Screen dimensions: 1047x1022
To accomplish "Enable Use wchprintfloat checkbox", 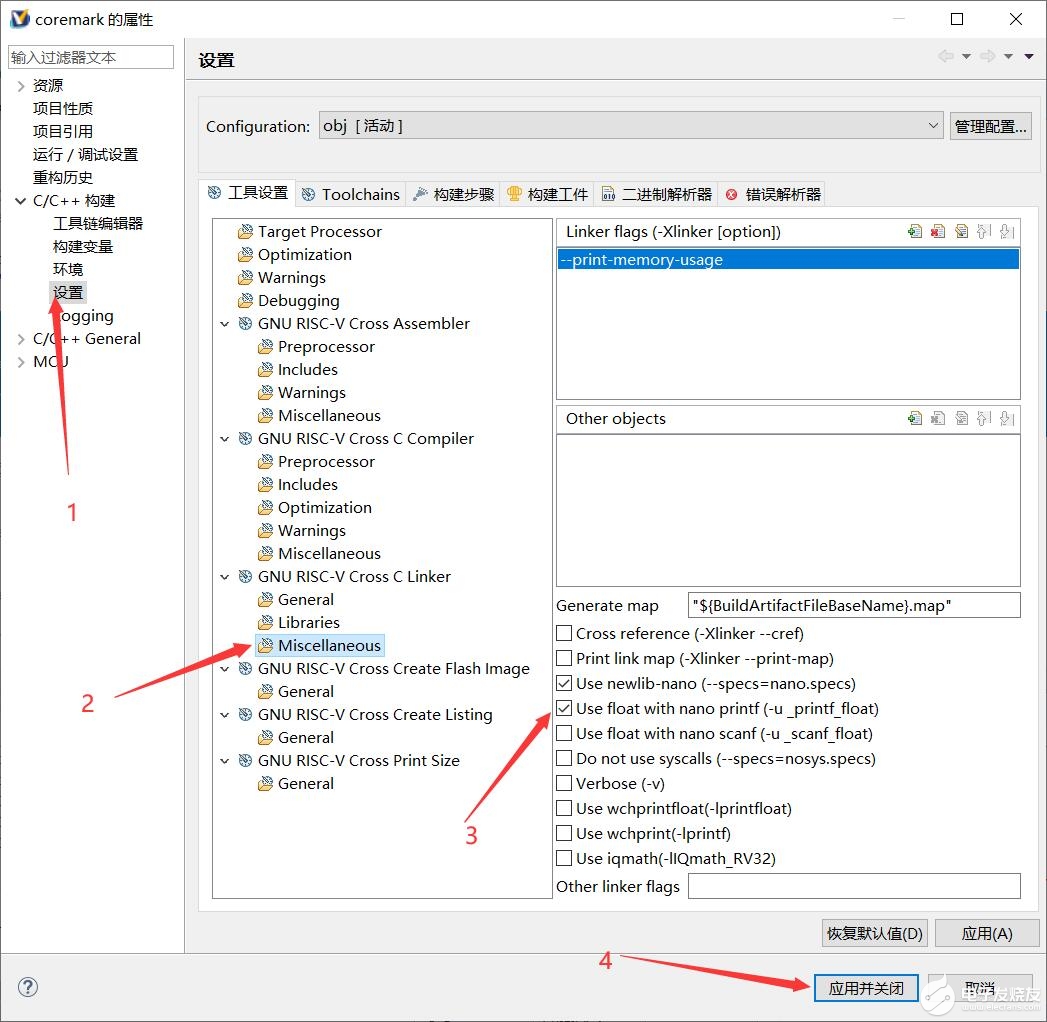I will 564,808.
